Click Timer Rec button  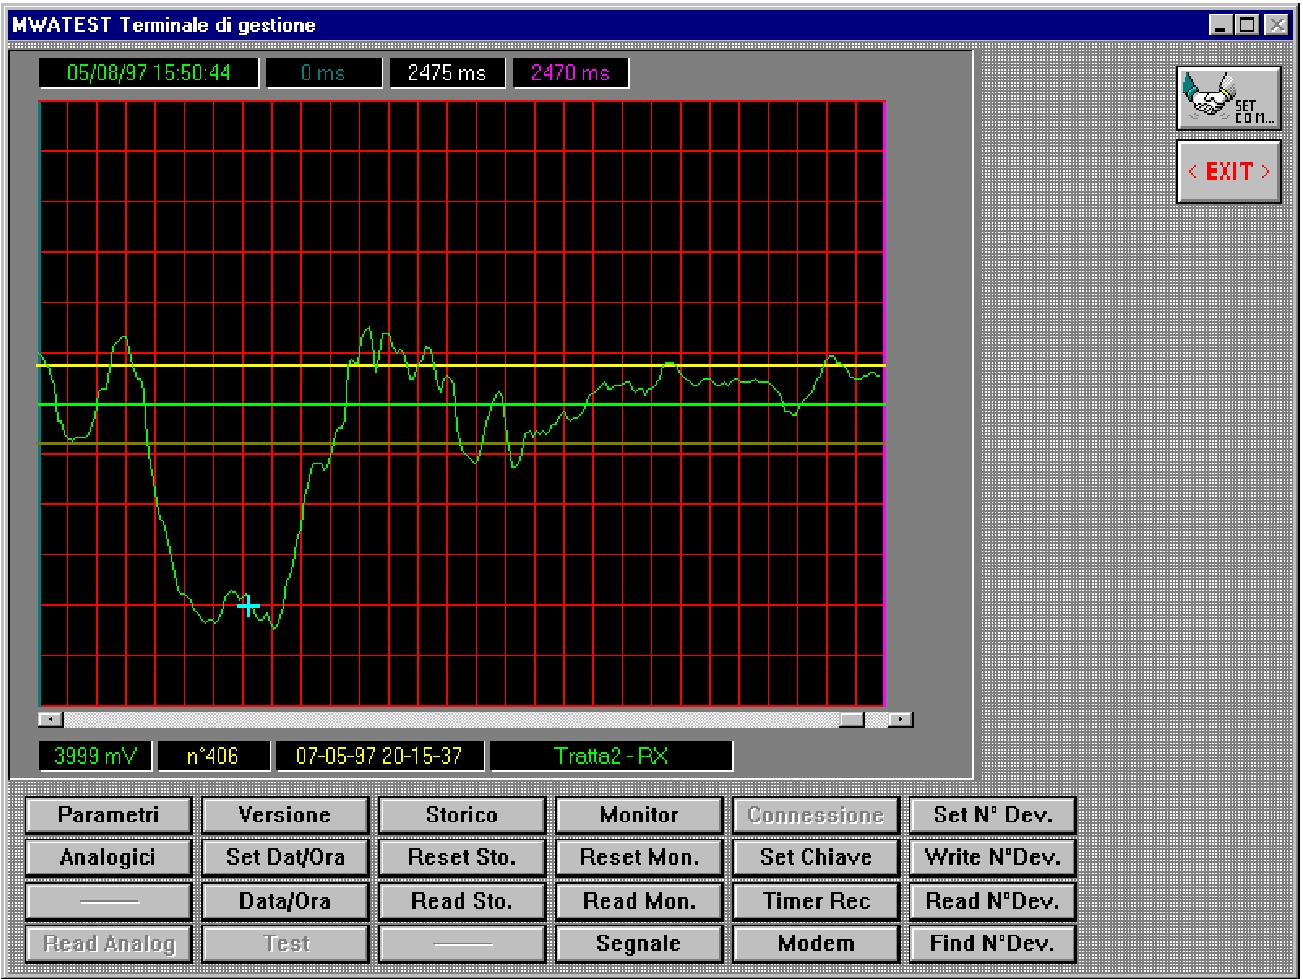coord(816,901)
